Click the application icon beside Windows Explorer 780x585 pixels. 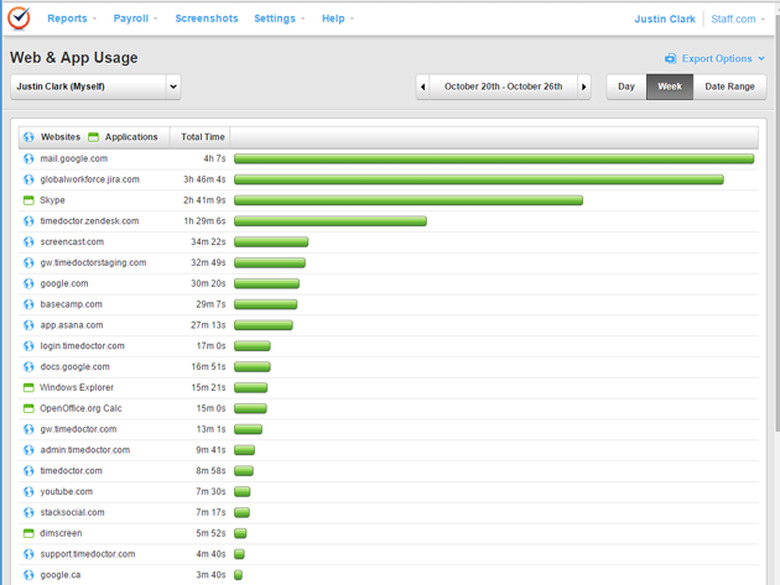(29, 388)
